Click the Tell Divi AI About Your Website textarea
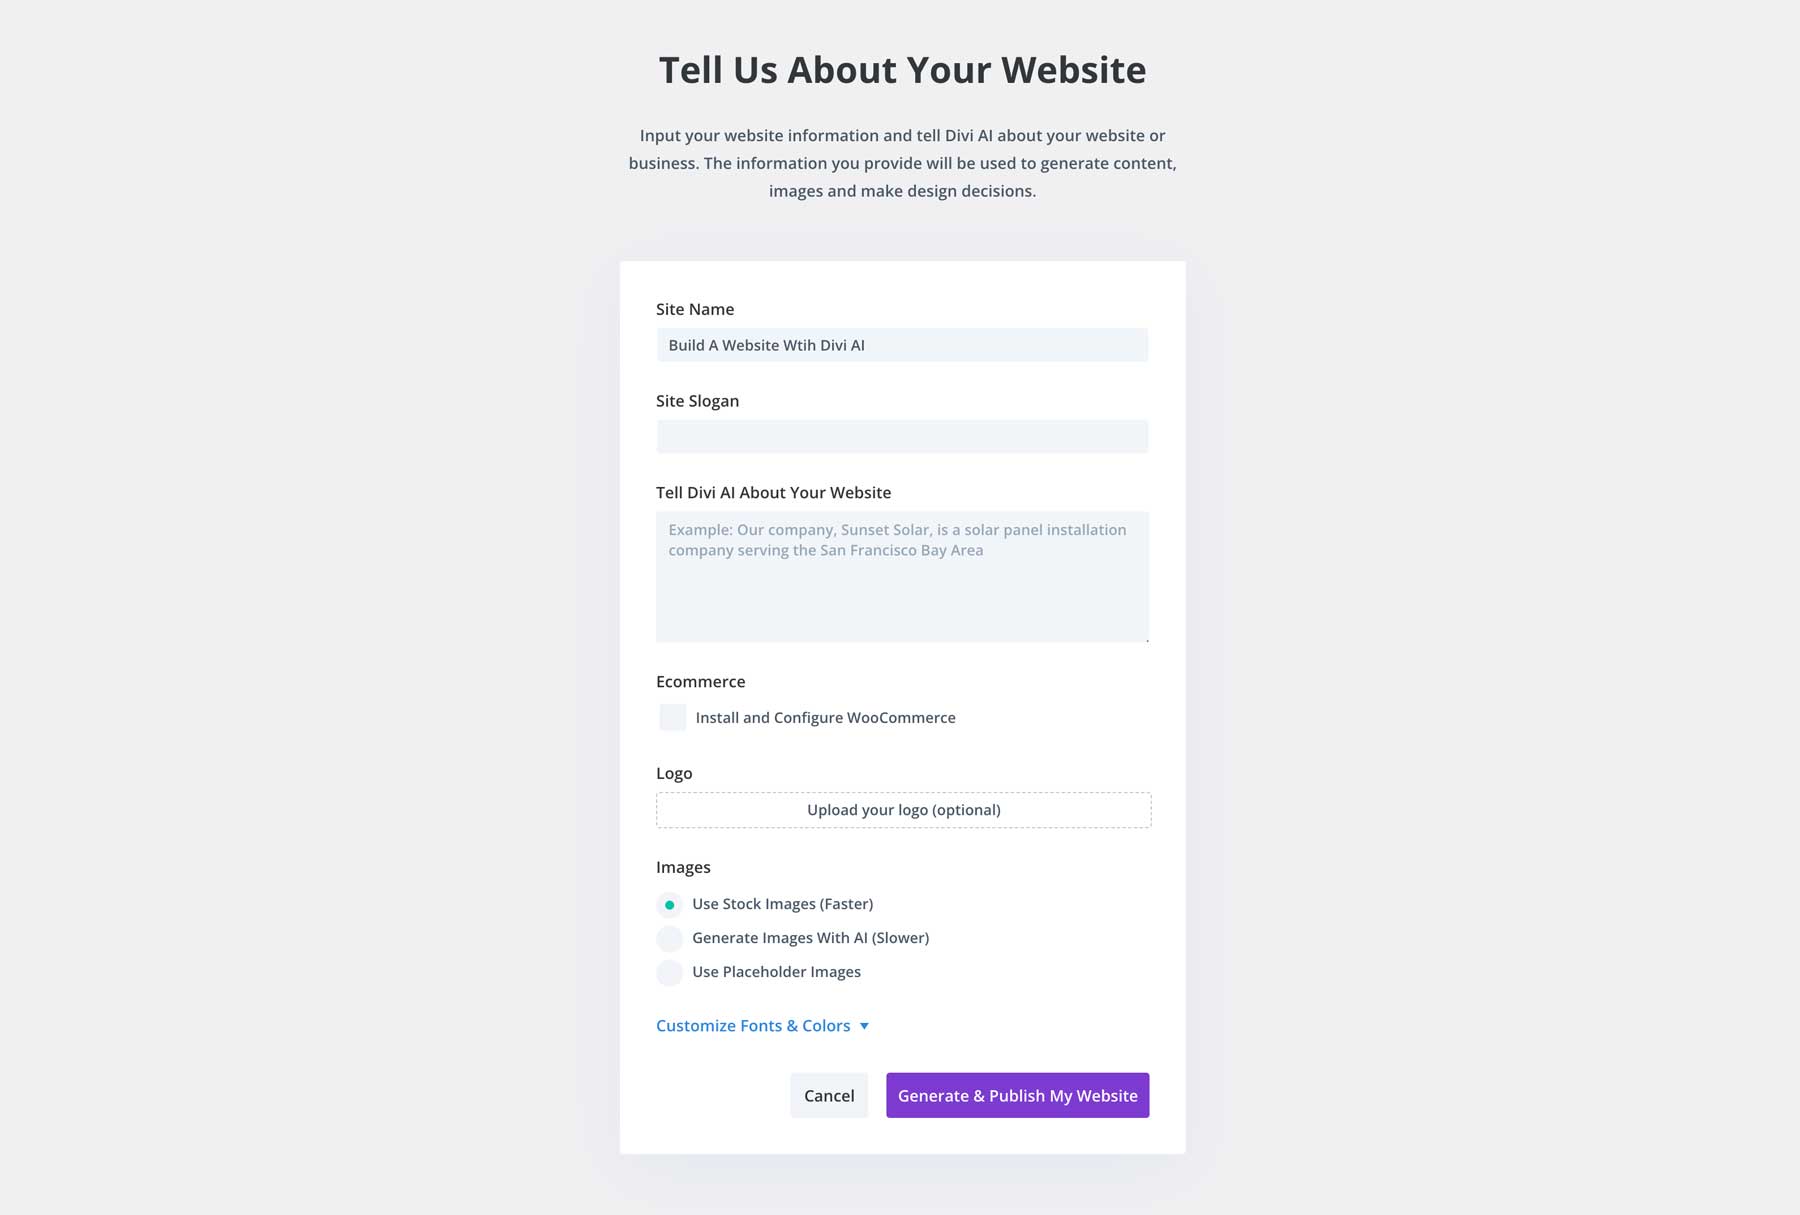1800x1215 pixels. point(901,575)
